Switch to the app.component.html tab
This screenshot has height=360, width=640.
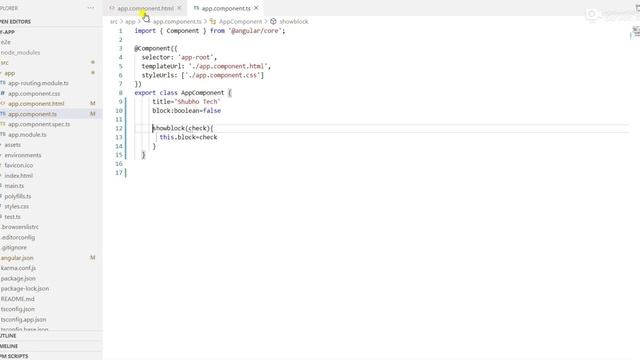click(x=145, y=8)
